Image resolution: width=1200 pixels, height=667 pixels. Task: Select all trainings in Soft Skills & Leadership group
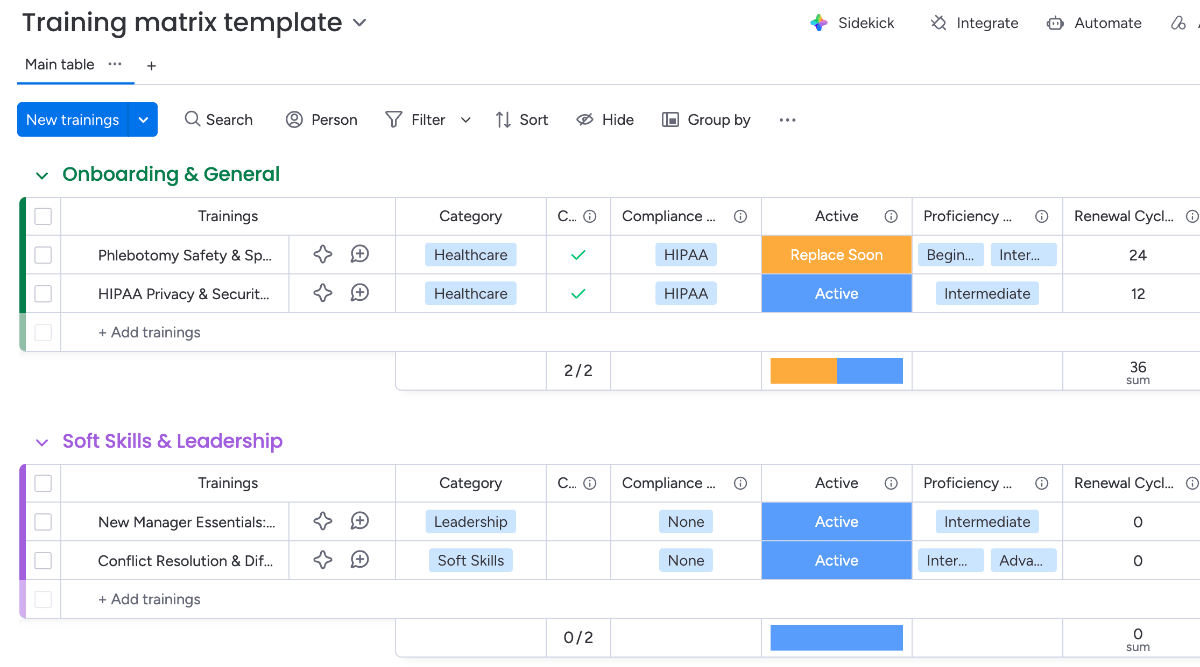click(x=43, y=483)
